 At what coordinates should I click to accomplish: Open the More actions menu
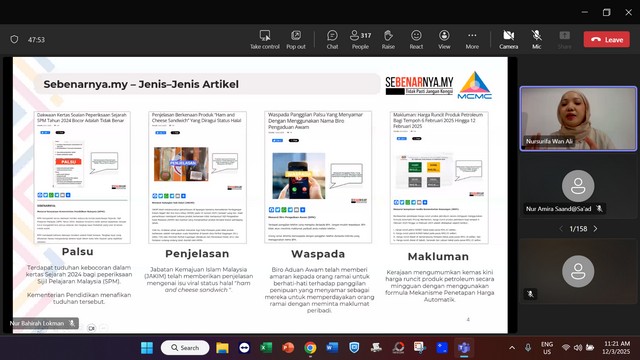pos(472,40)
